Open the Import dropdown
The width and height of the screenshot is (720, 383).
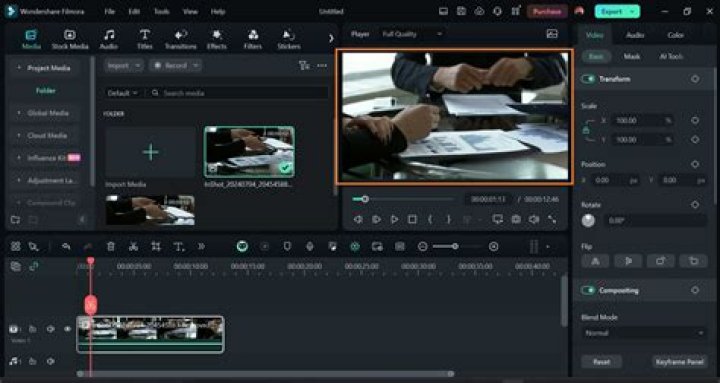124,66
